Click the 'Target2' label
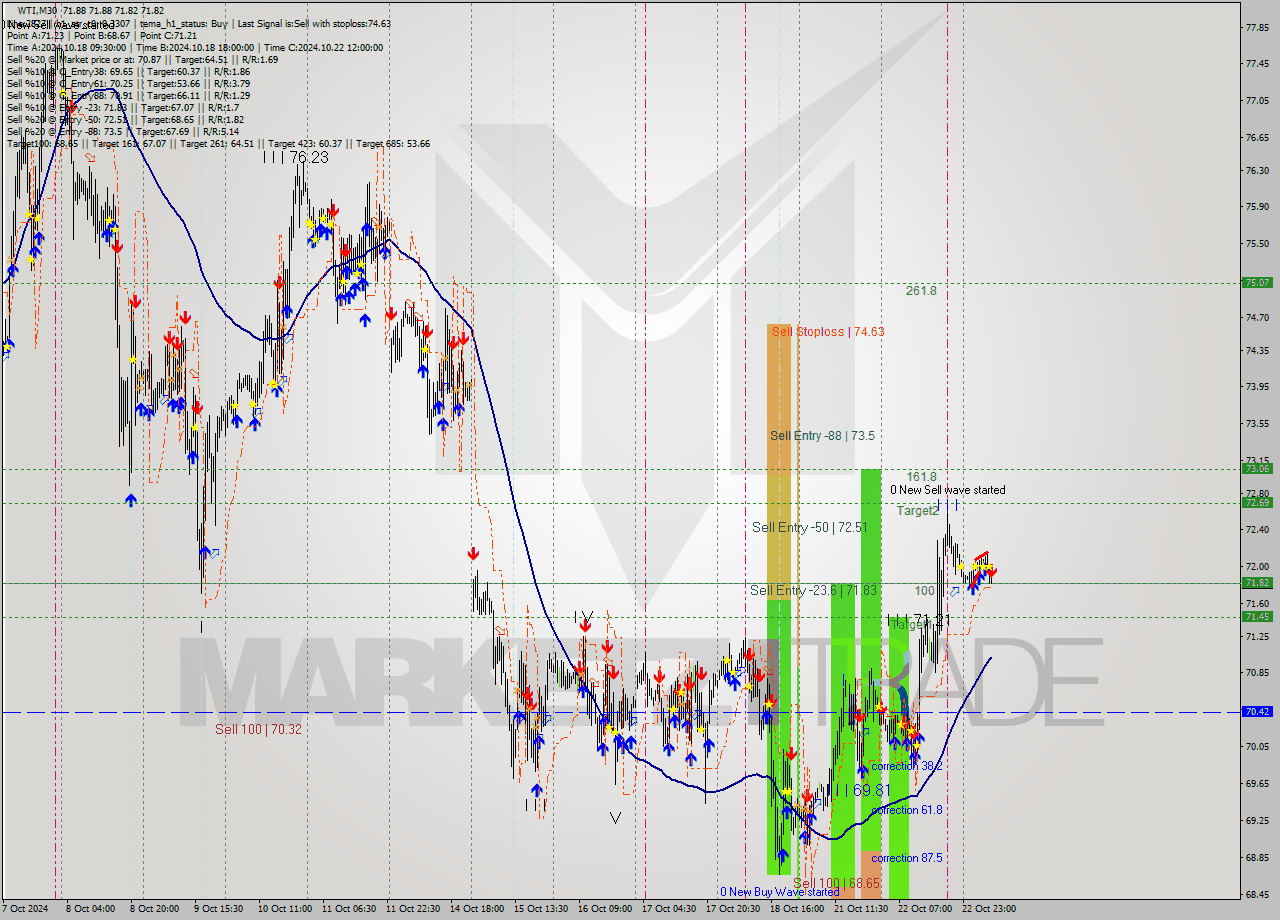 tap(917, 510)
